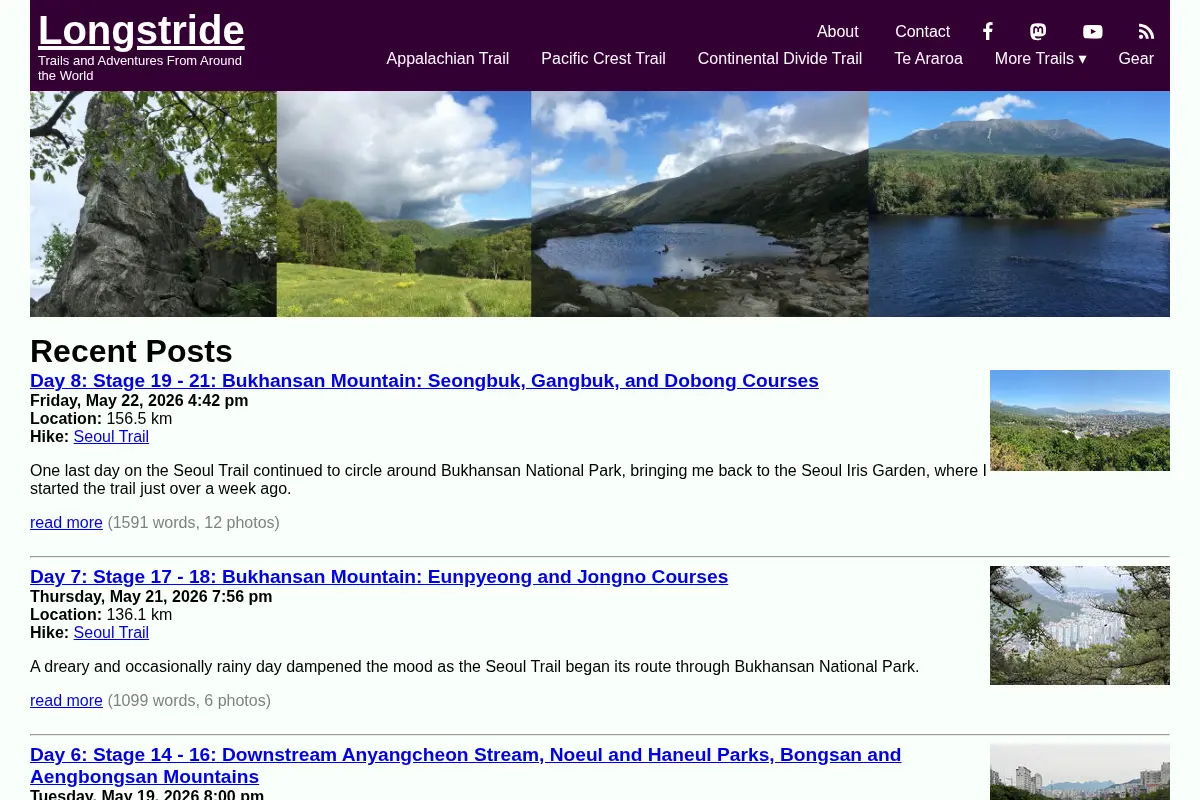
Task: Click read more for the Day 7 post
Action: point(66,701)
